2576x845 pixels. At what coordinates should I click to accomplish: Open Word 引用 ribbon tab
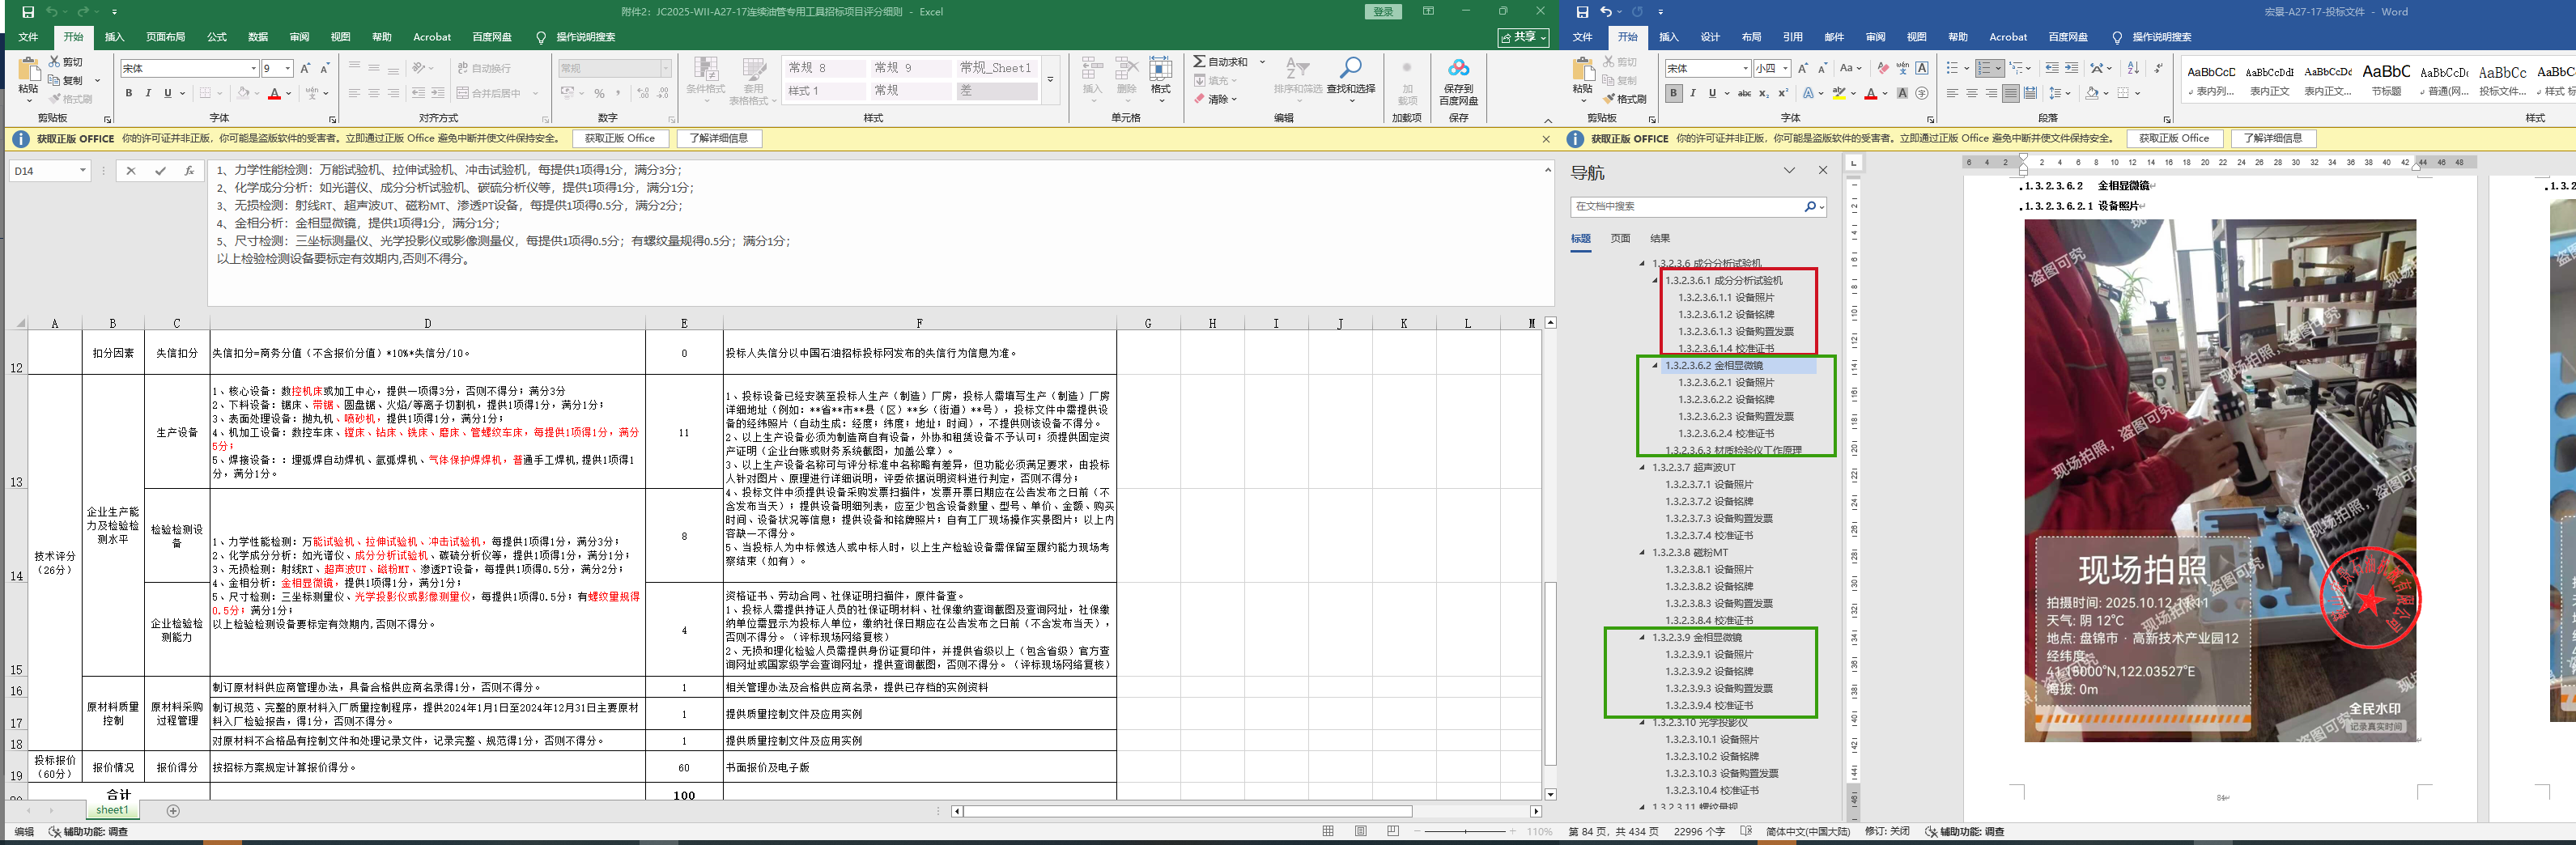coord(1792,37)
